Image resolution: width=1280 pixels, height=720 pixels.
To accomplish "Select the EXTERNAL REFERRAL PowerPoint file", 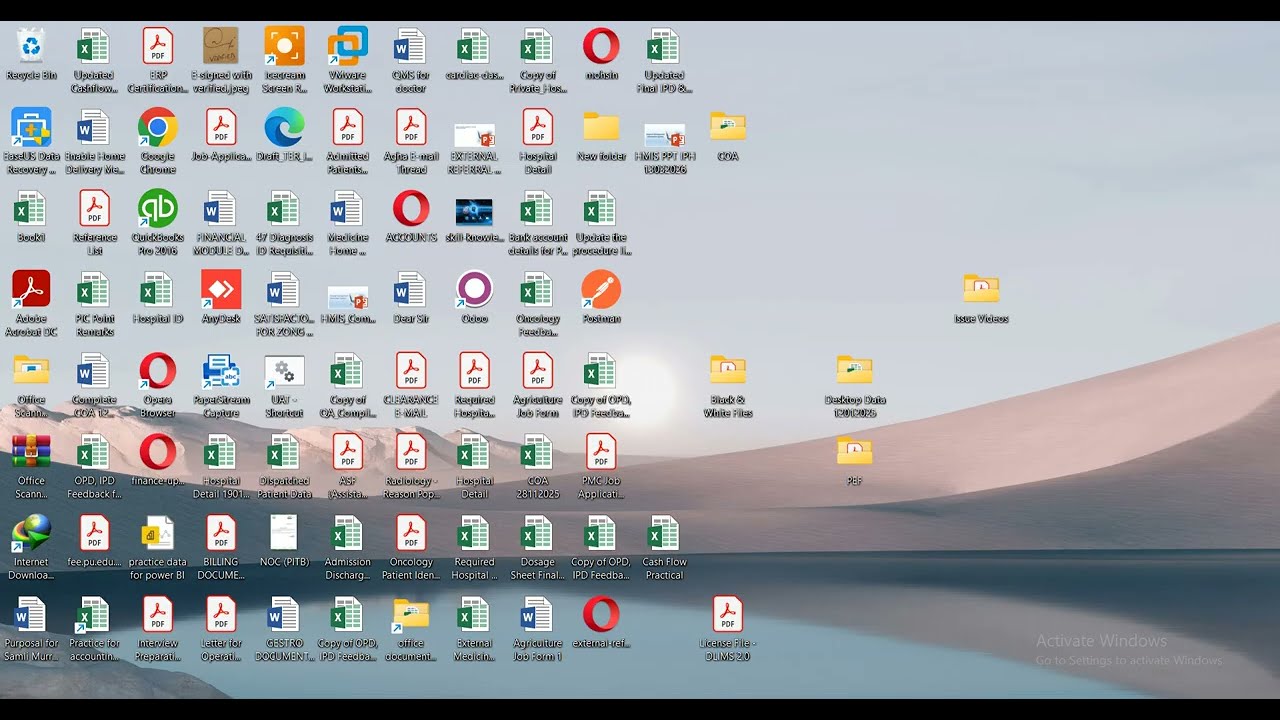I will pos(474,134).
